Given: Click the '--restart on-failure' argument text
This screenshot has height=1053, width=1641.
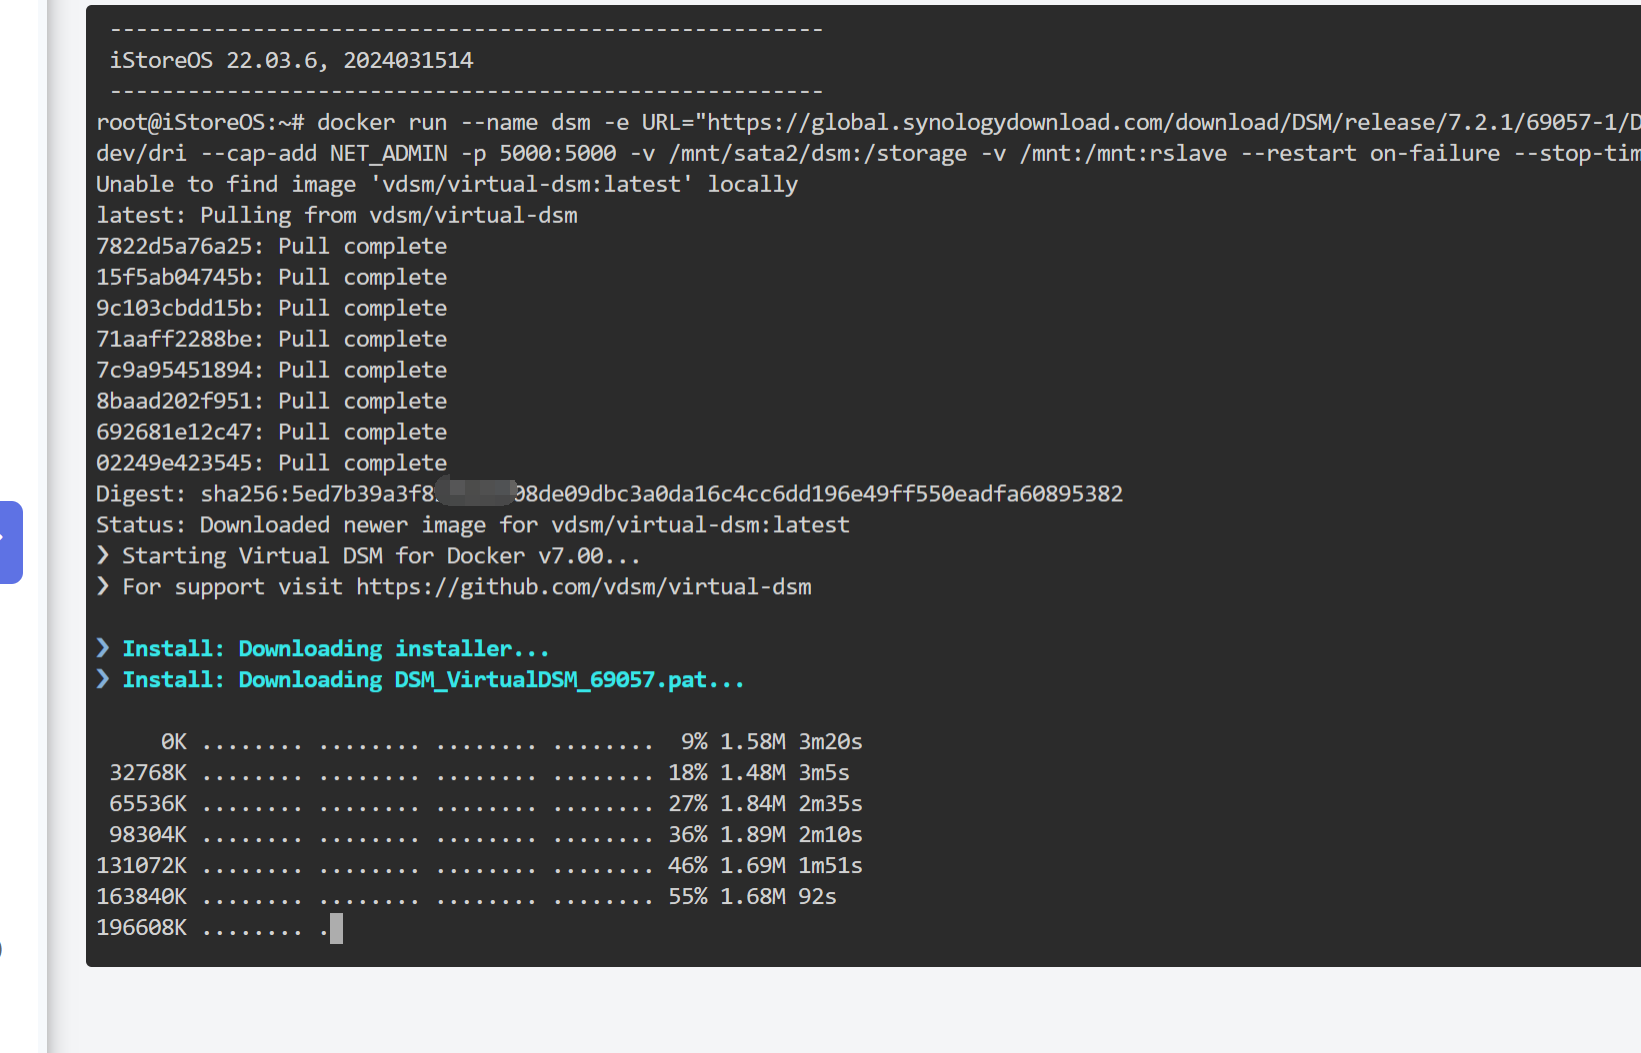Looking at the screenshot, I should [1370, 154].
